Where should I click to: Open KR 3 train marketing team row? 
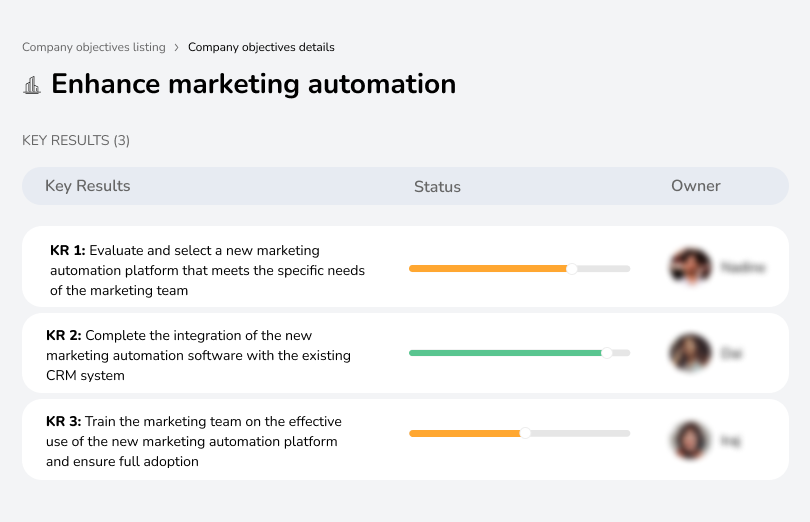[405, 439]
